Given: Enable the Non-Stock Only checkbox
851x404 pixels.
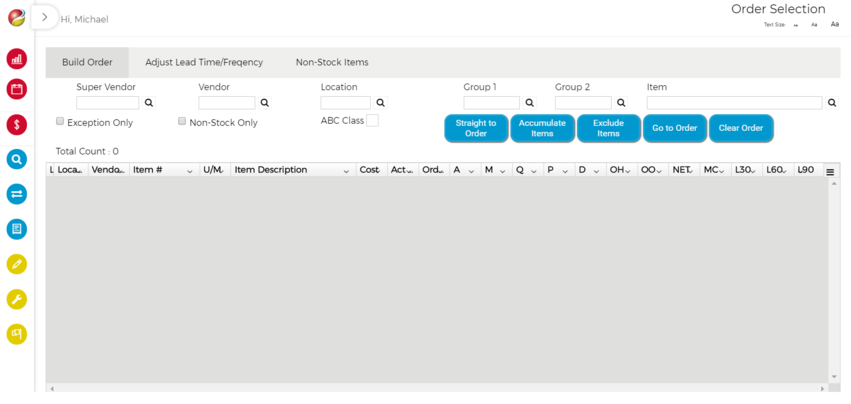Looking at the screenshot, I should click(x=182, y=121).
